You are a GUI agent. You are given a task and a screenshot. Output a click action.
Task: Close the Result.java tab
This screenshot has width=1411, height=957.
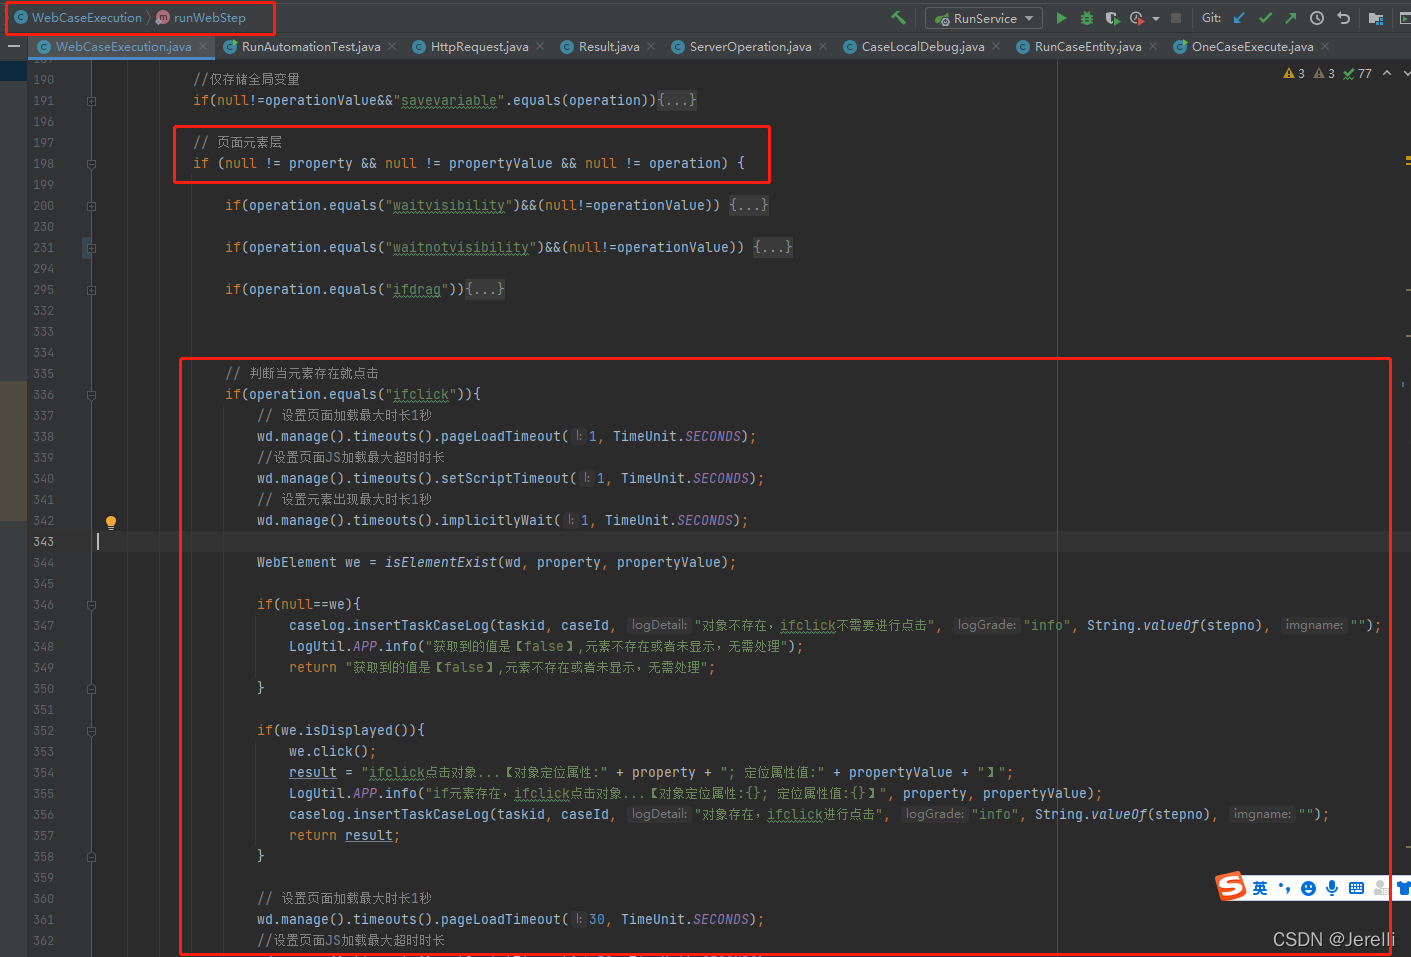point(651,46)
